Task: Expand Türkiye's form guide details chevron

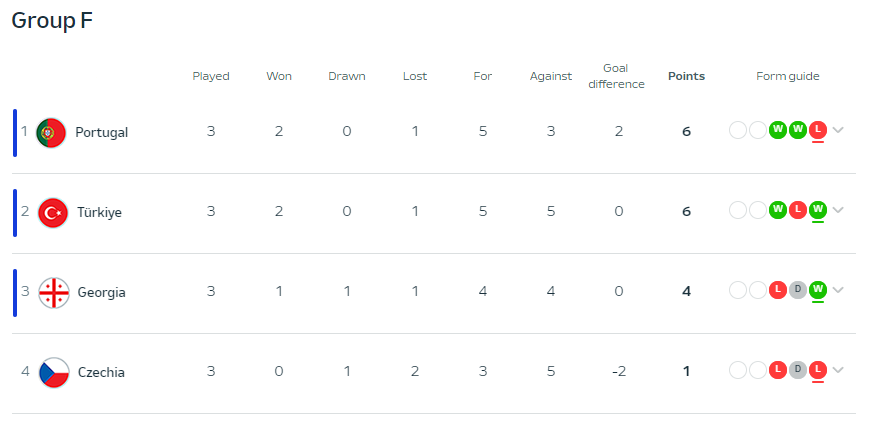Action: click(x=838, y=210)
